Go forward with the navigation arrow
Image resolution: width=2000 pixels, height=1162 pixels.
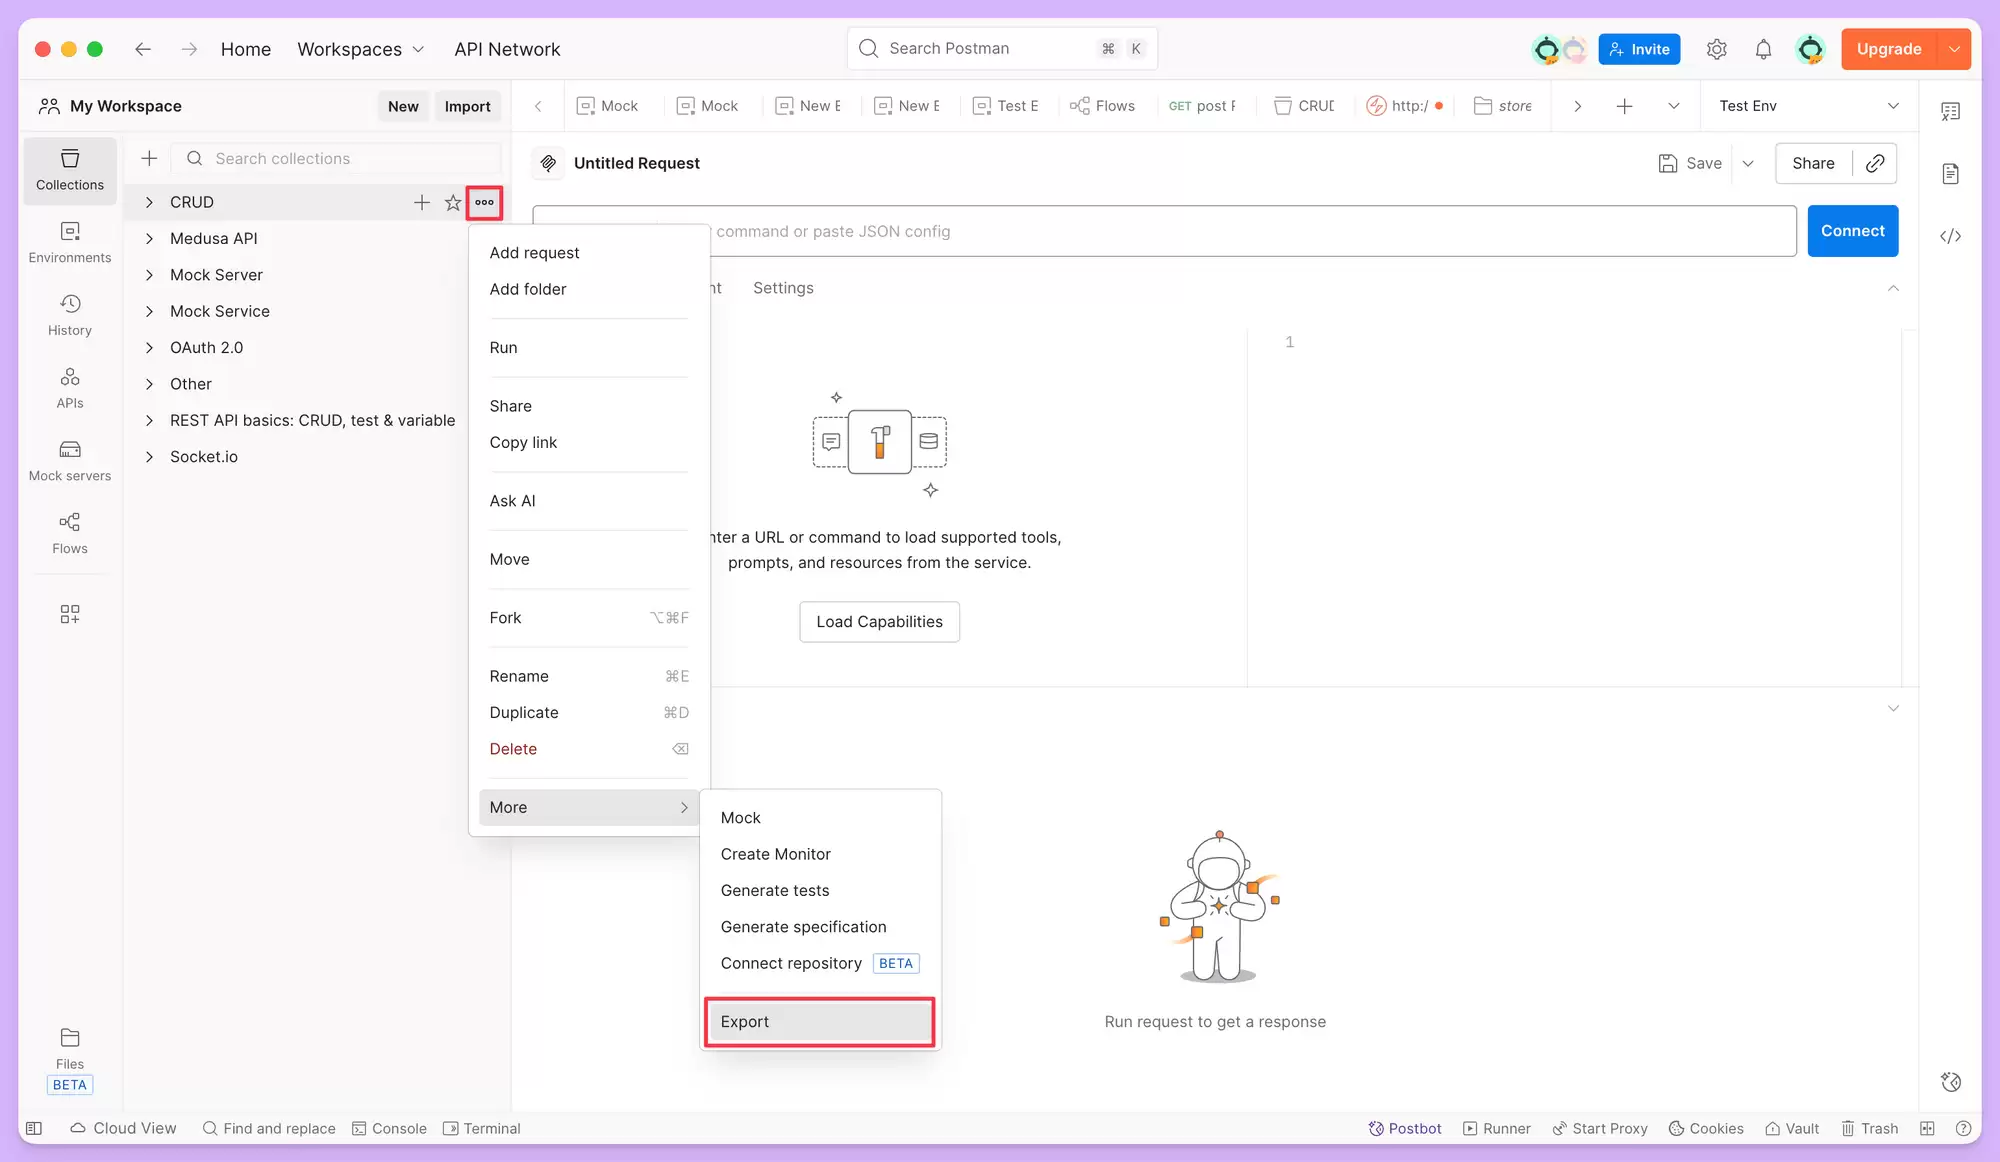click(x=189, y=49)
